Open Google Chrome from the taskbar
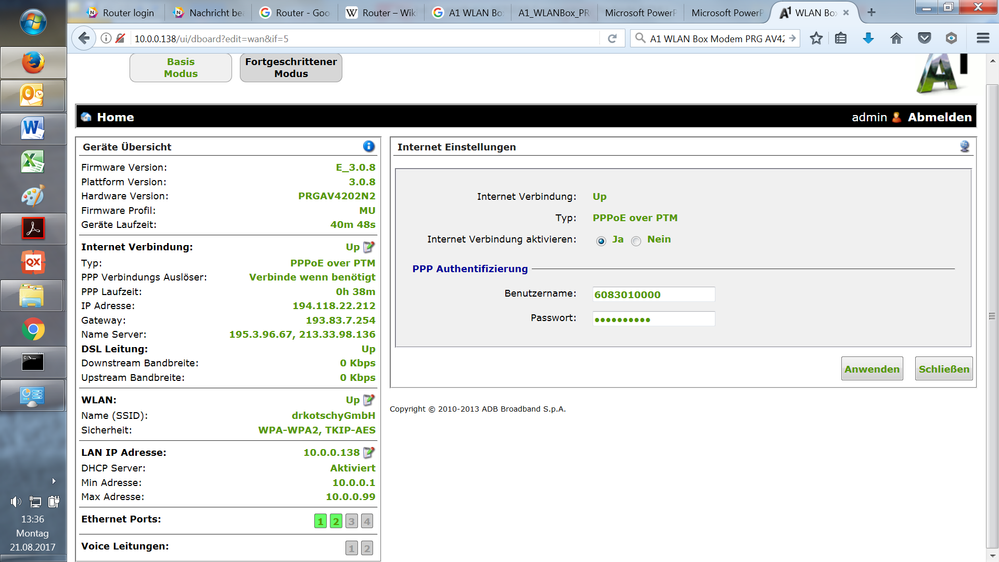 (x=33, y=329)
